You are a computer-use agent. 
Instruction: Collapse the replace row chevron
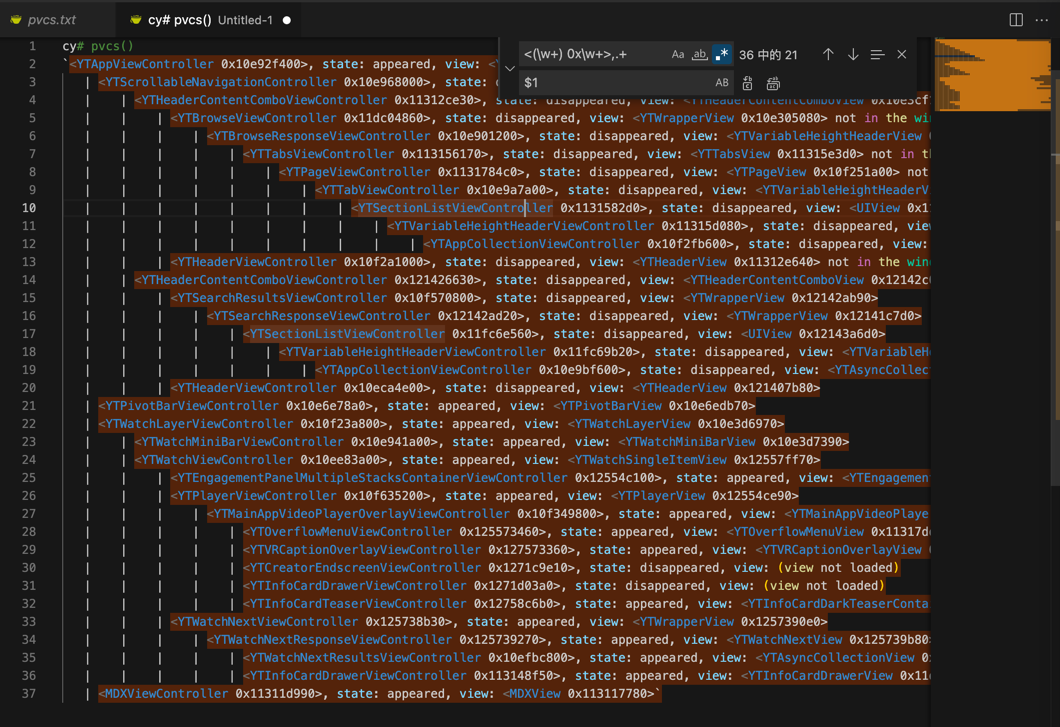pos(510,68)
